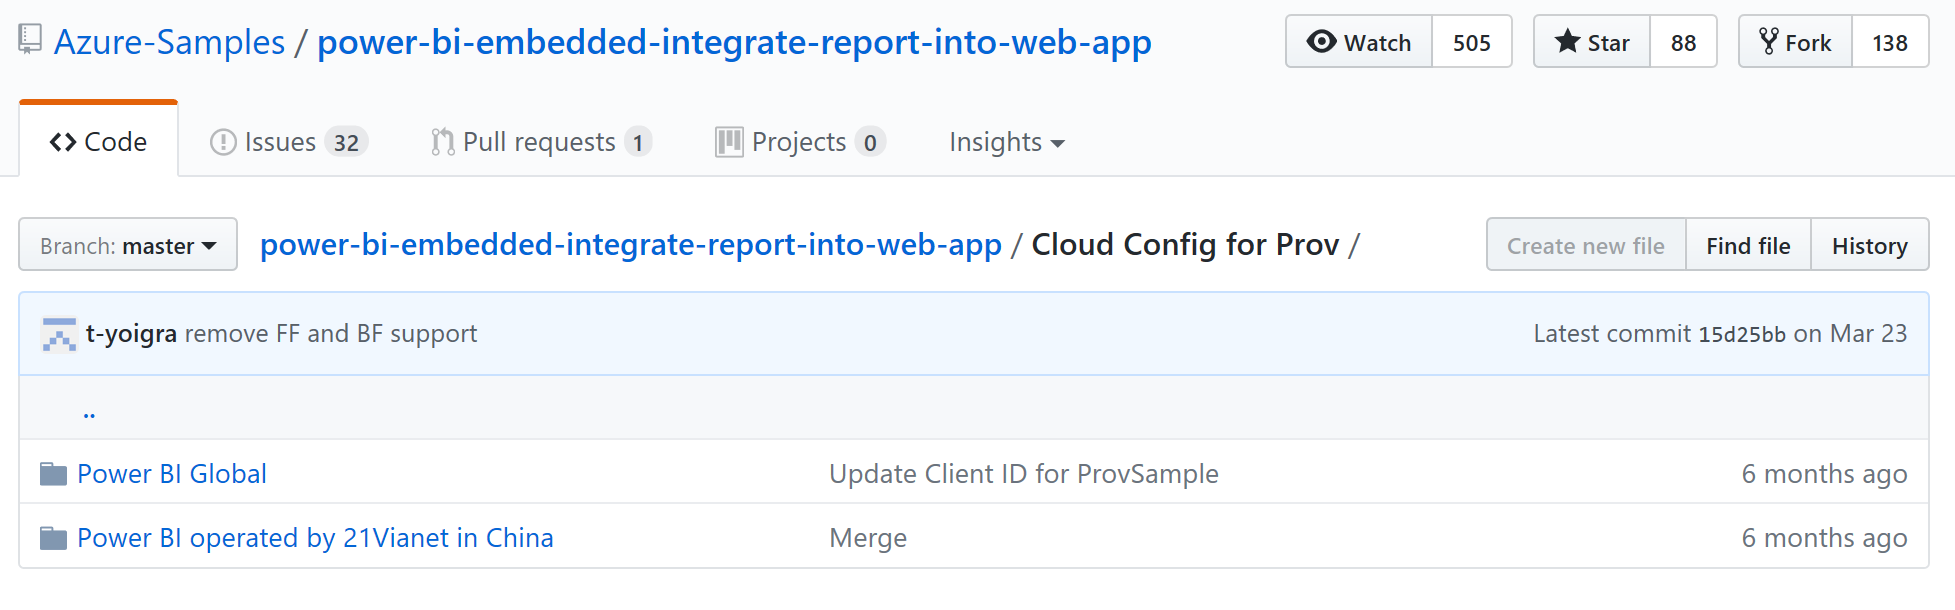1955x610 pixels.
Task: Open the Azure-Samples organization link
Action: click(x=169, y=42)
